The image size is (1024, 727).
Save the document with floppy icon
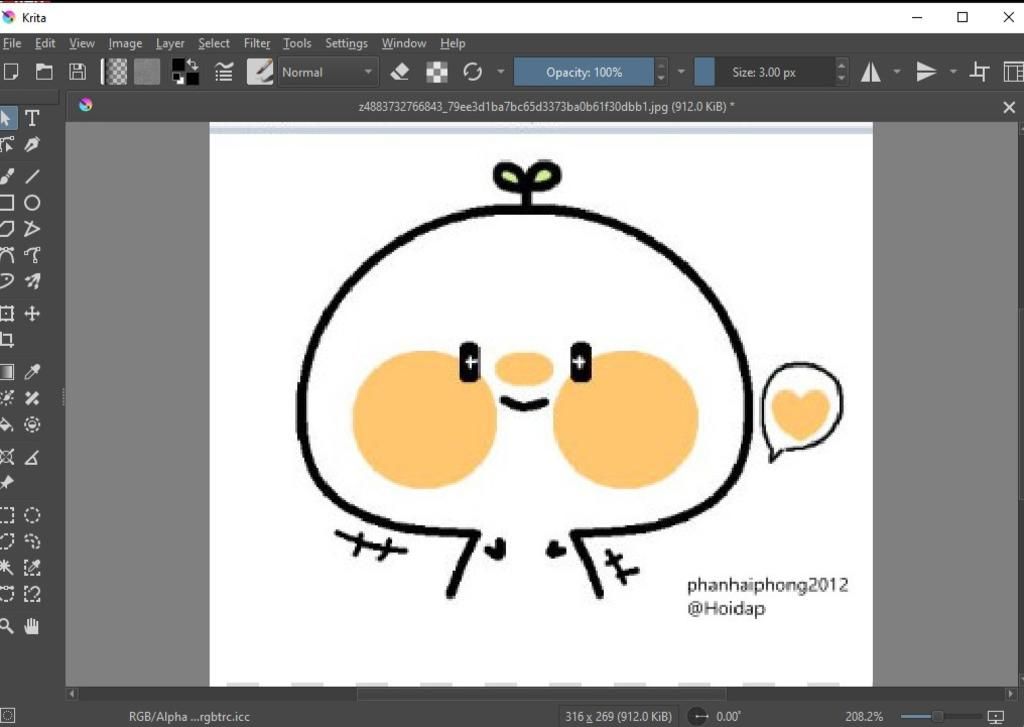click(x=78, y=72)
